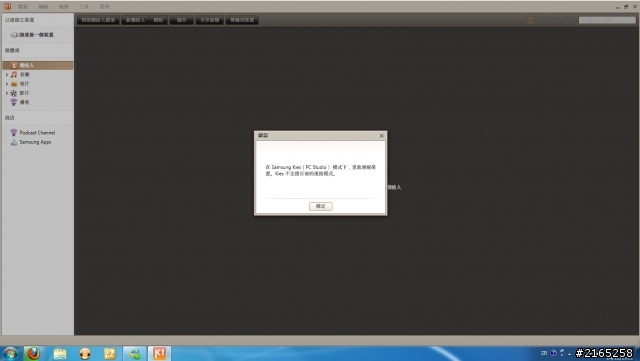Minimize the Kies window
The image size is (640, 361).
(617, 7)
